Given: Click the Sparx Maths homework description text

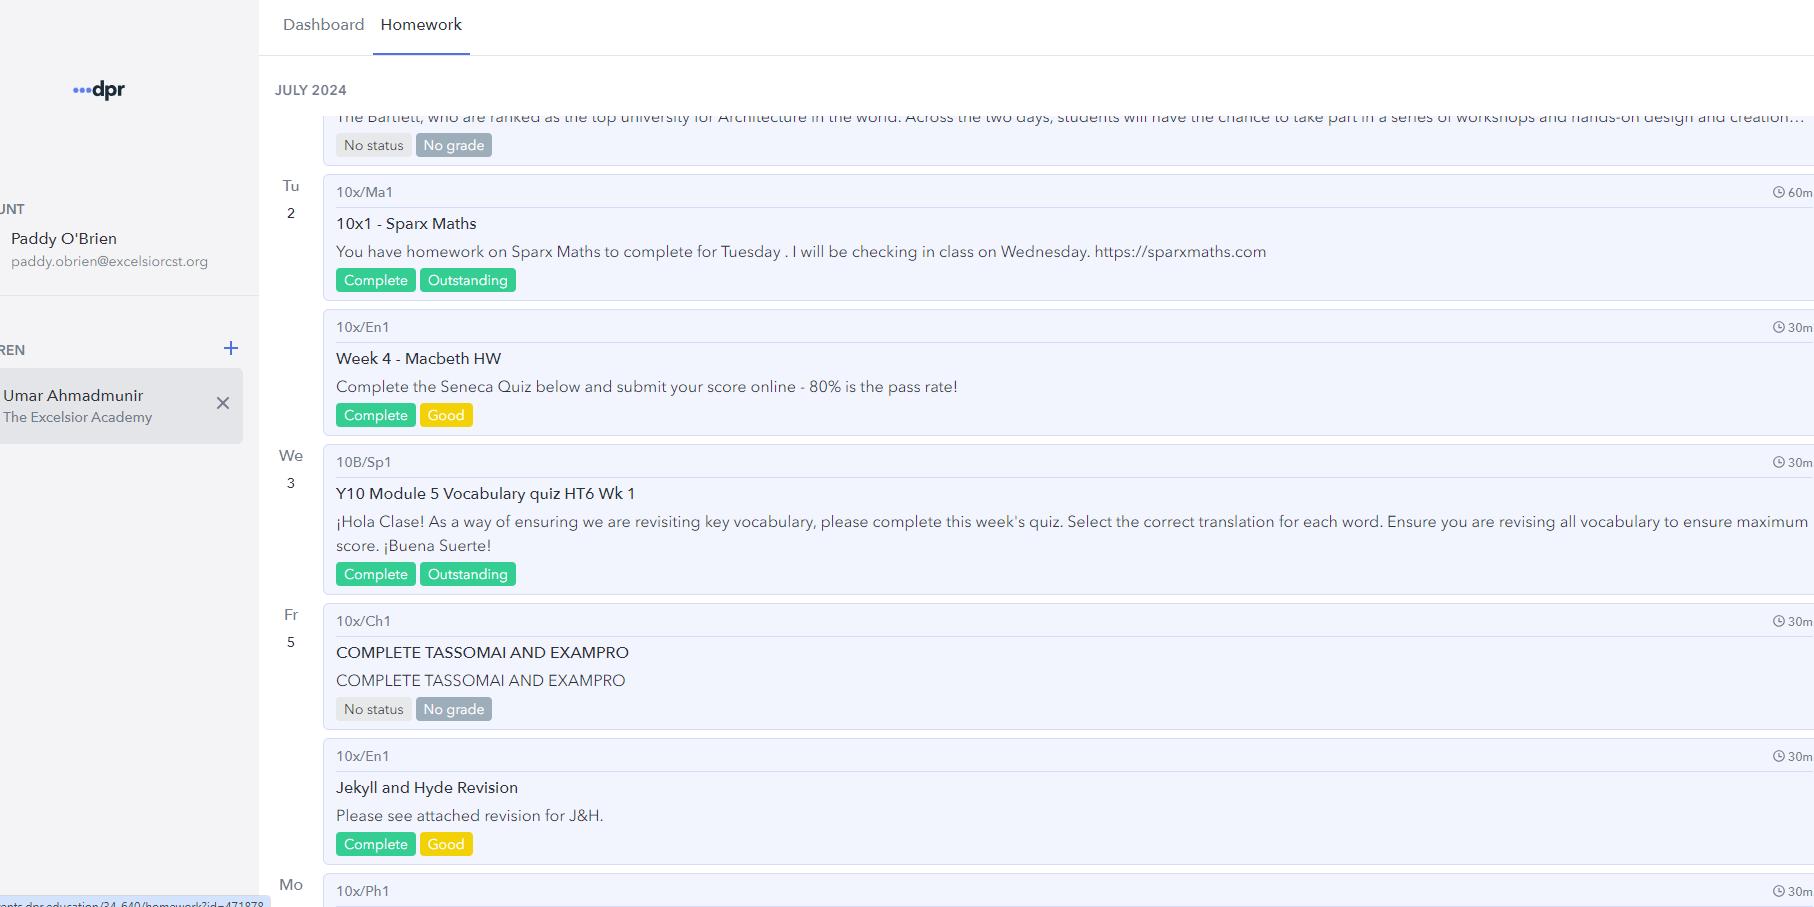Looking at the screenshot, I should [801, 252].
